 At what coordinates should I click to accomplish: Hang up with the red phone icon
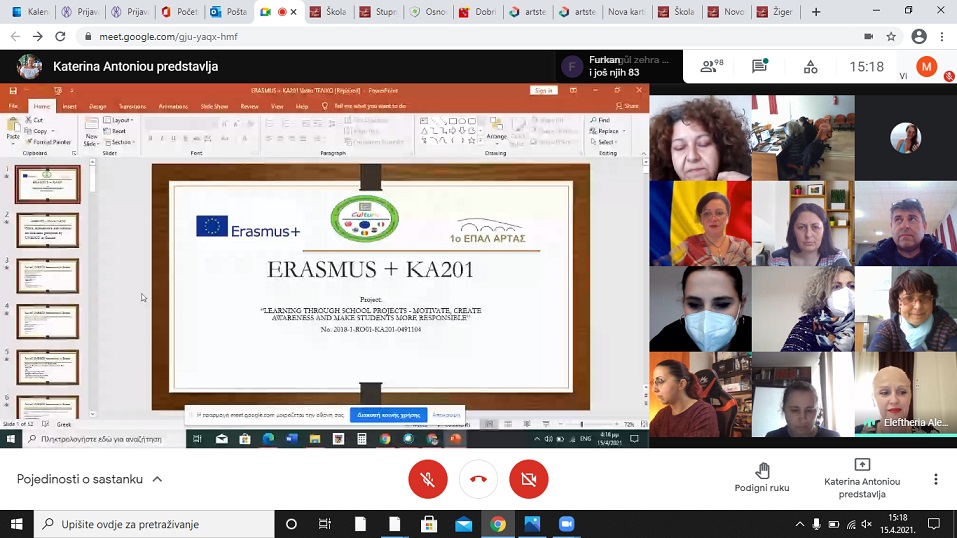coord(478,479)
